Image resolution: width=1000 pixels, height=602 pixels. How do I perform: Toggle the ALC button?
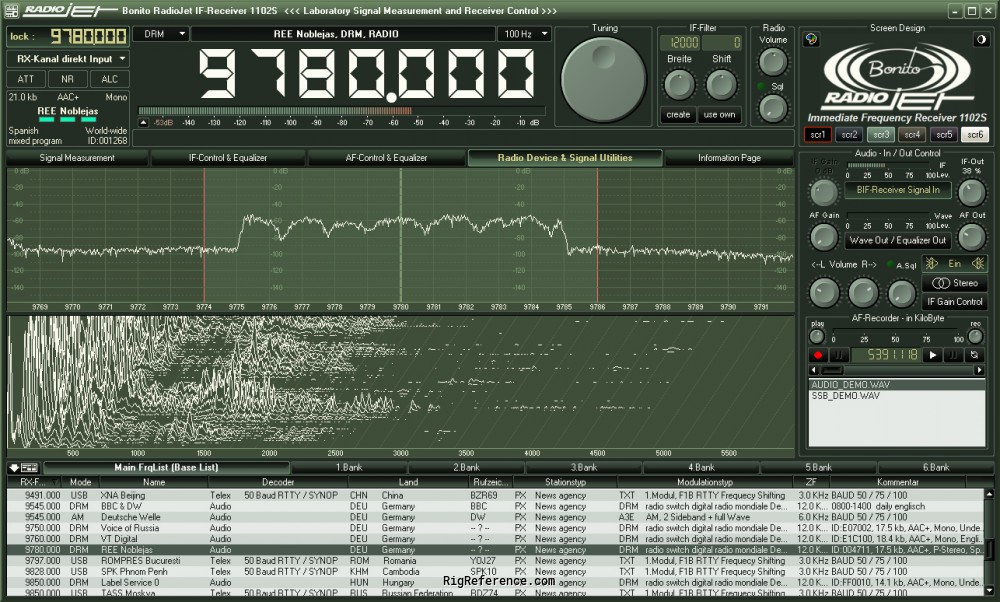tap(110, 79)
